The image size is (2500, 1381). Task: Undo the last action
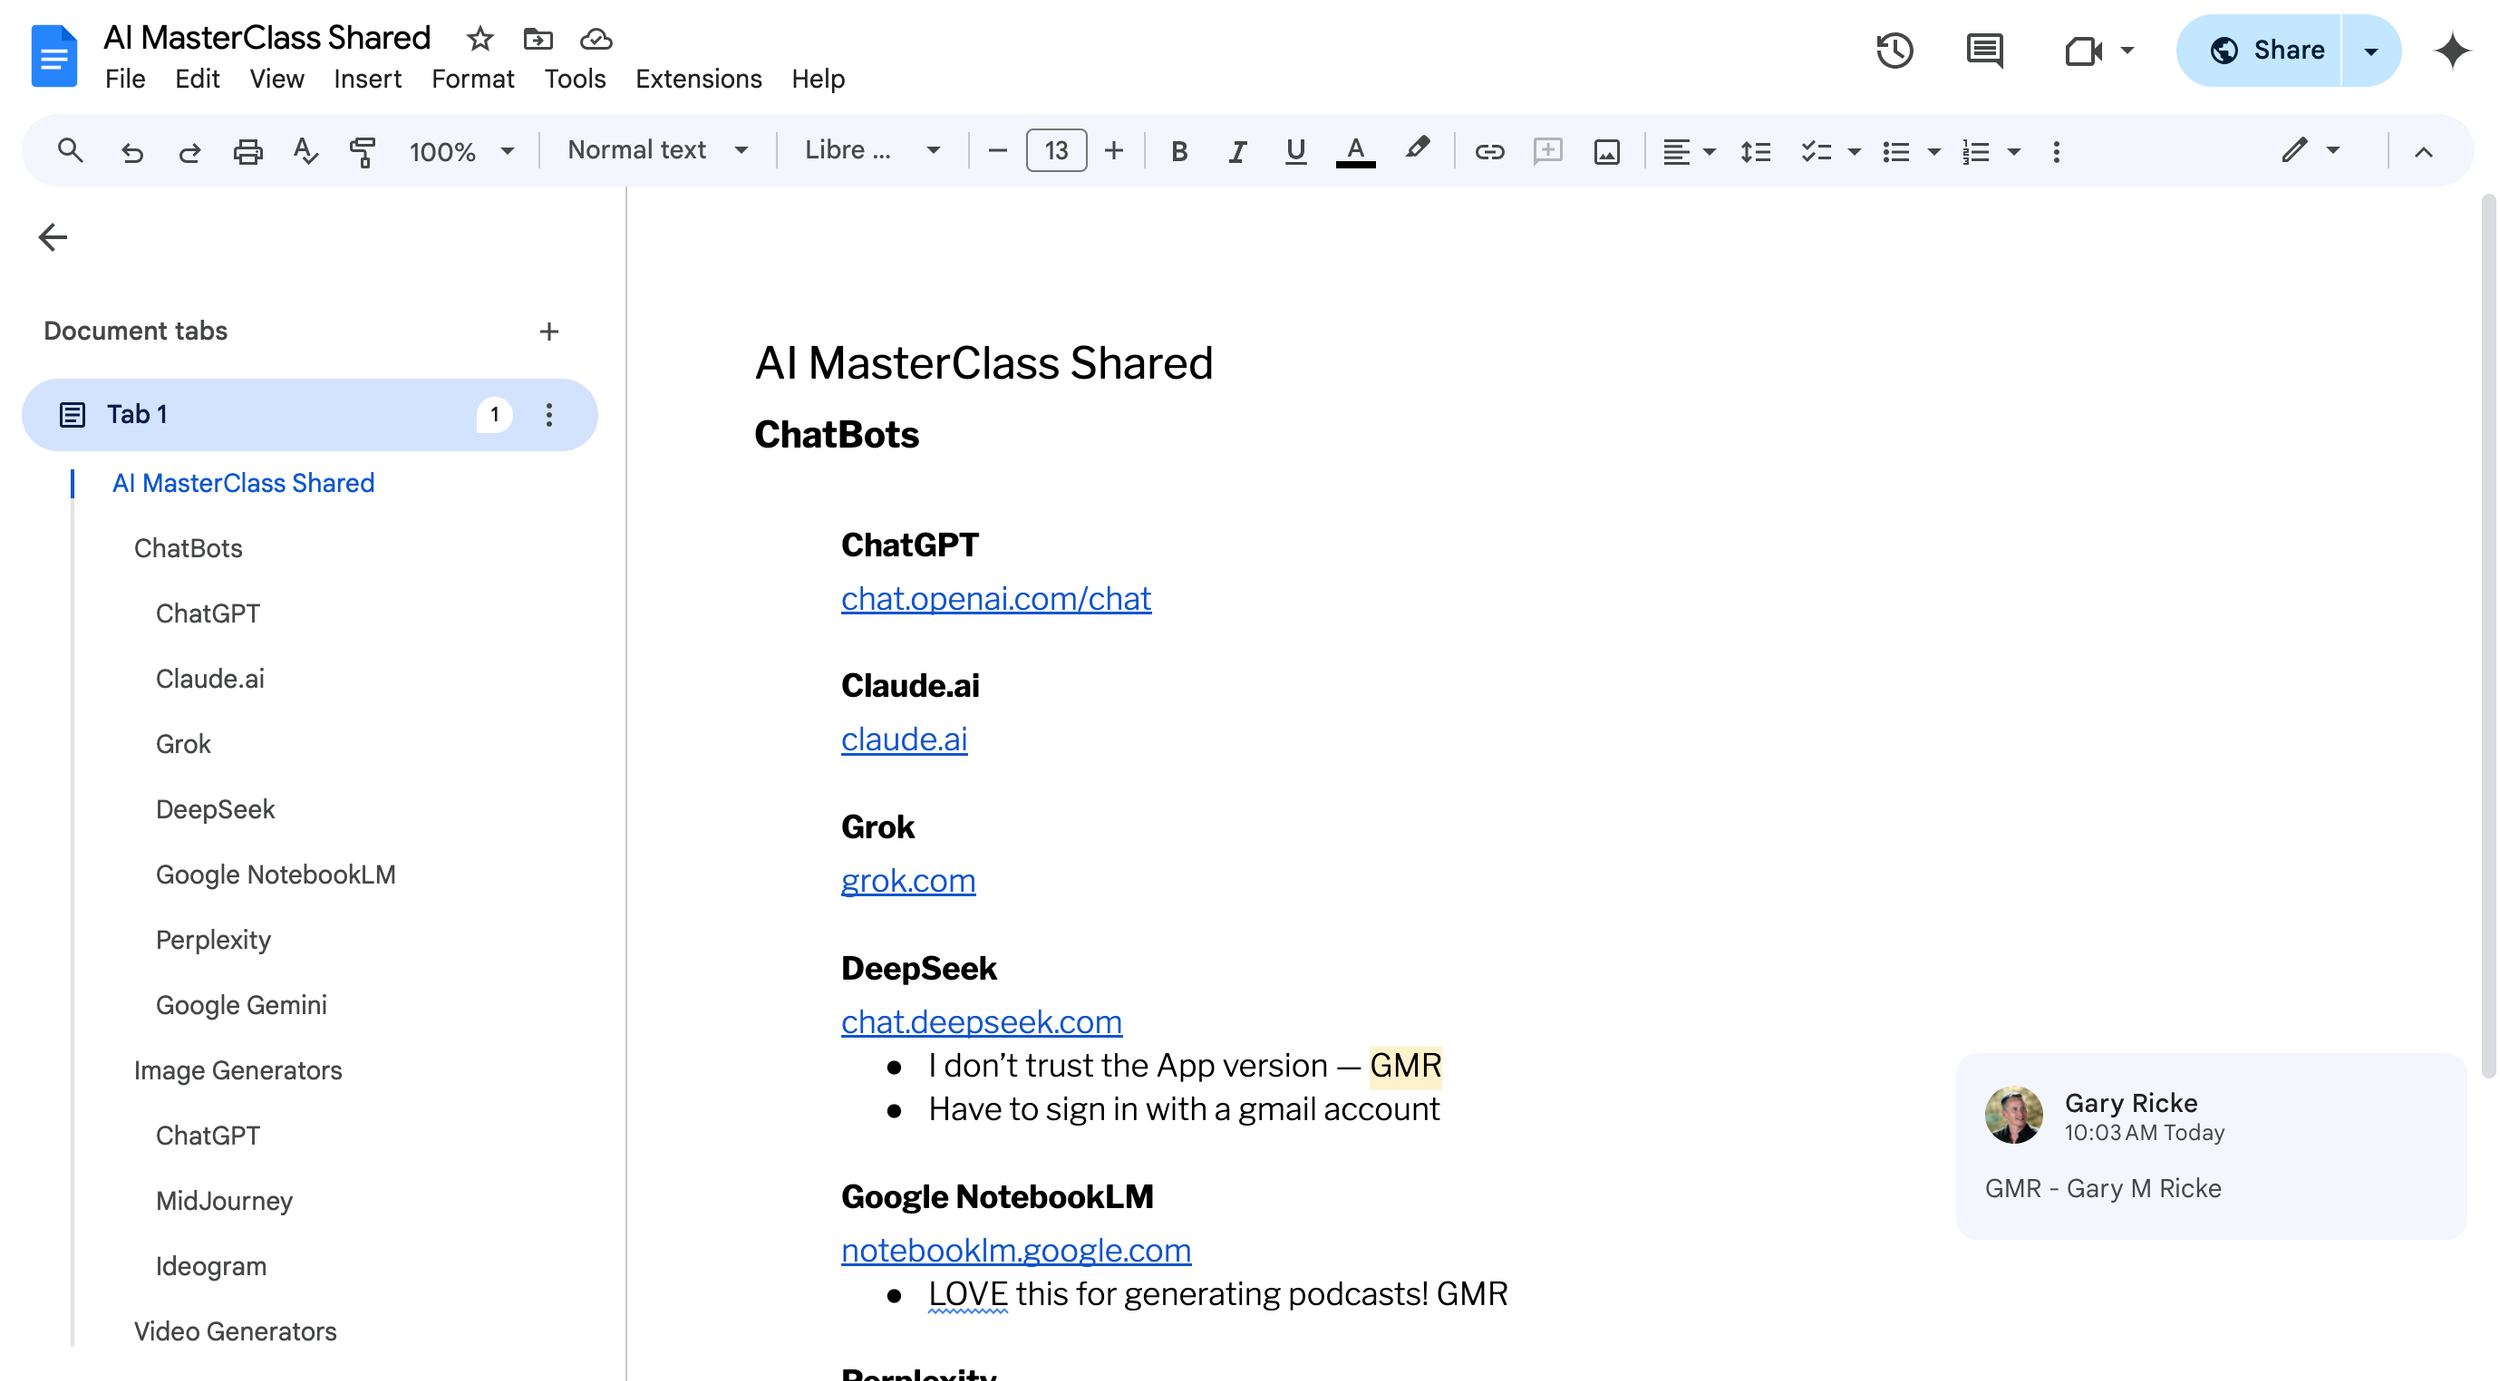(x=131, y=151)
